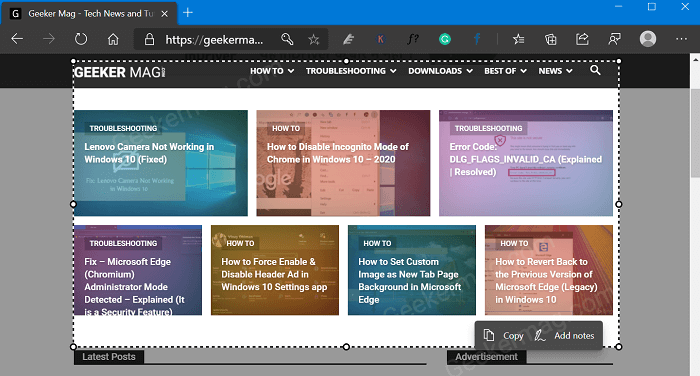Expand the News menu
Viewport: 700px width, 376px height.
pyautogui.click(x=555, y=71)
